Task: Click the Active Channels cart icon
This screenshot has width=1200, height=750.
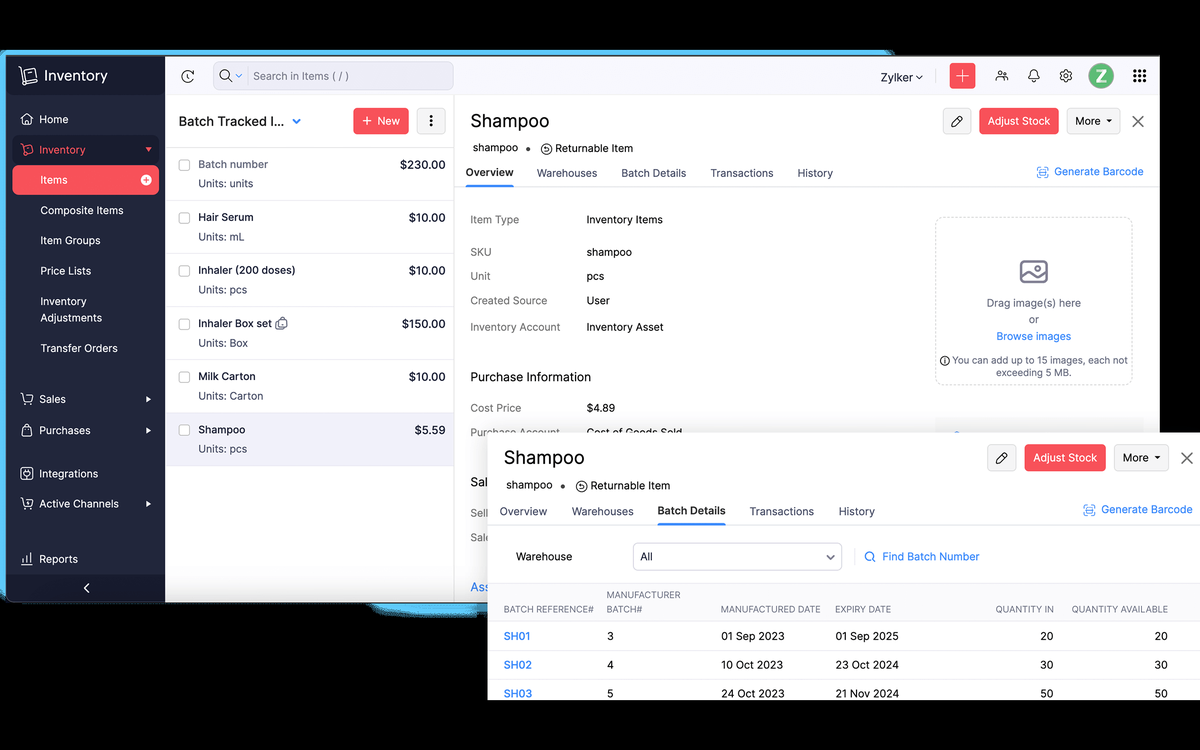Action: pyautogui.click(x=27, y=504)
